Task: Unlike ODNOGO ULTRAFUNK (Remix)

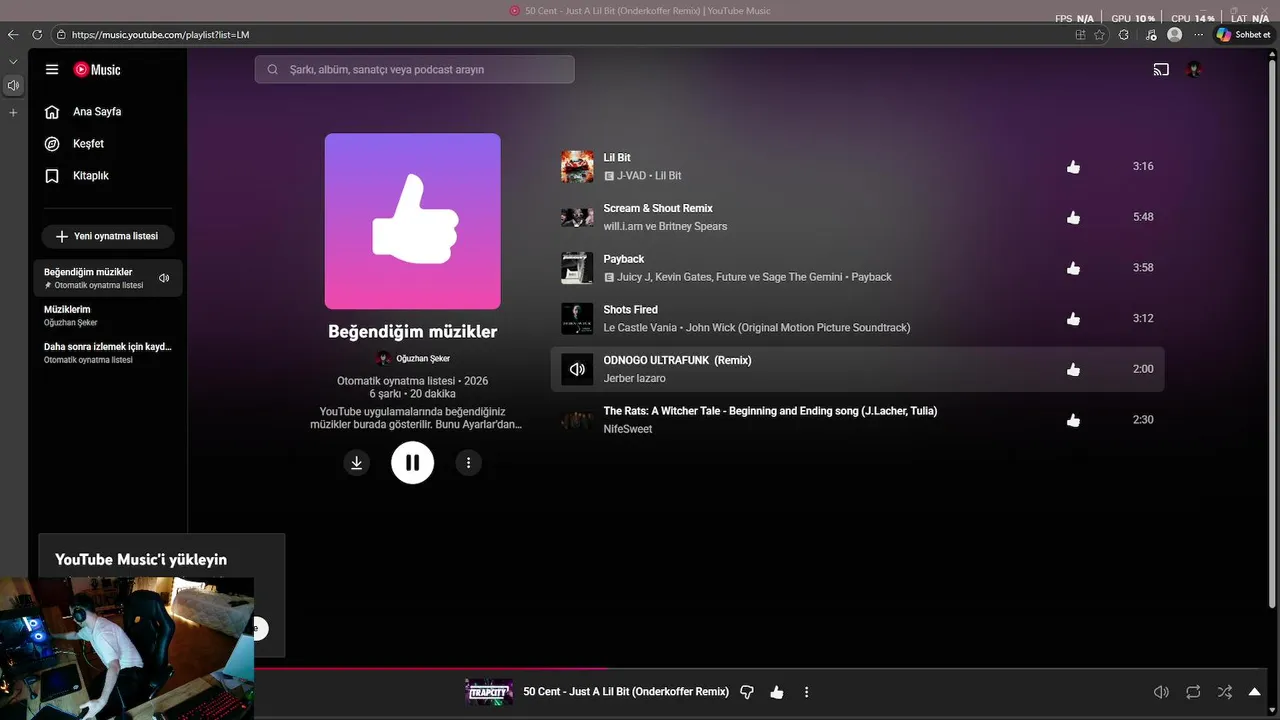Action: tap(1073, 369)
